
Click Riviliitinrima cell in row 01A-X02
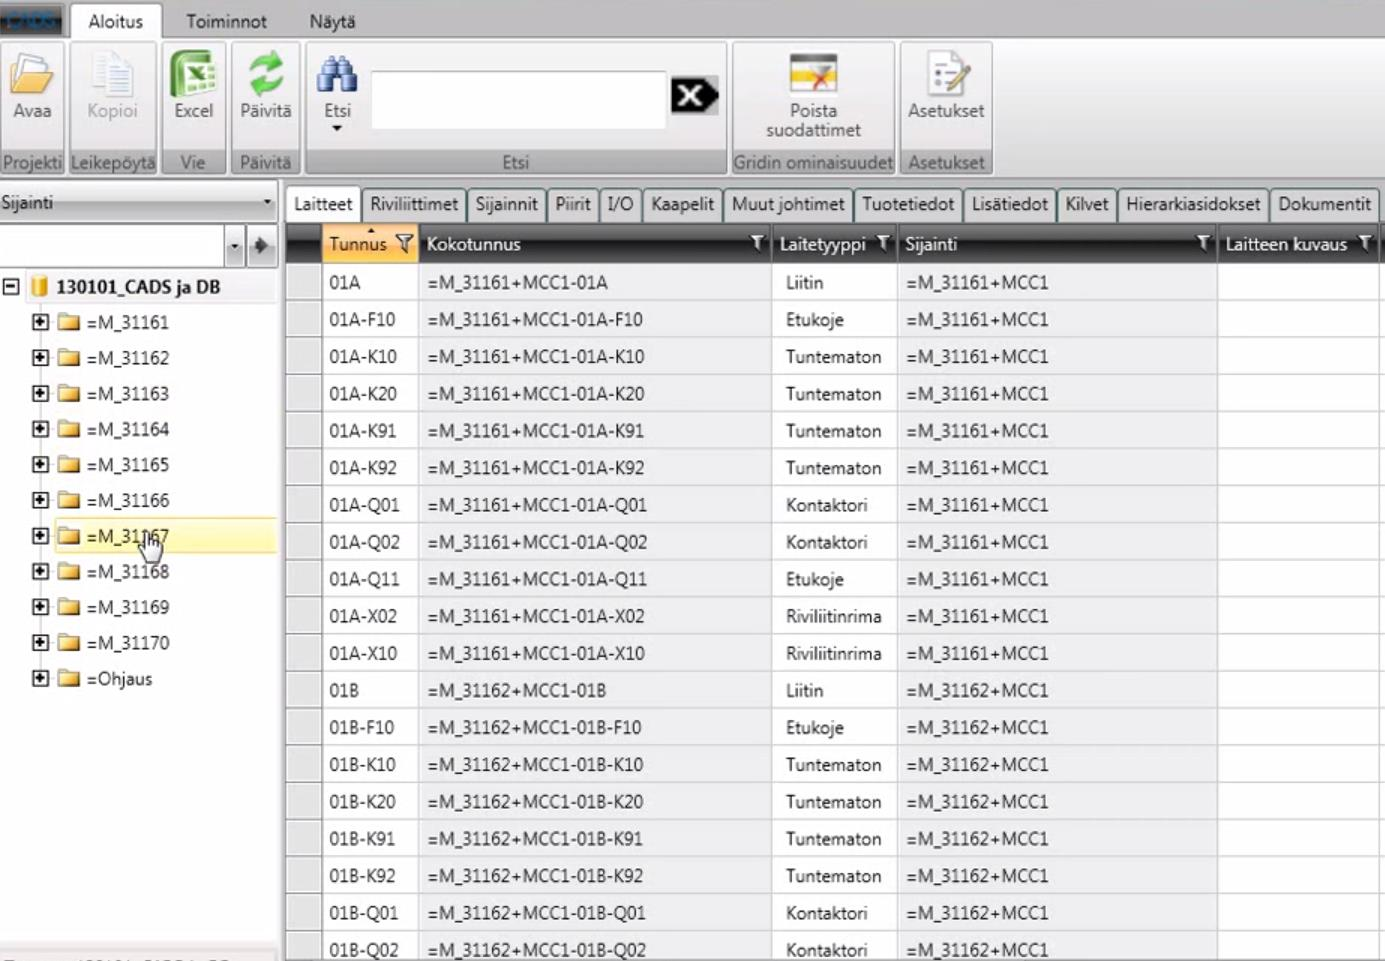pyautogui.click(x=834, y=616)
